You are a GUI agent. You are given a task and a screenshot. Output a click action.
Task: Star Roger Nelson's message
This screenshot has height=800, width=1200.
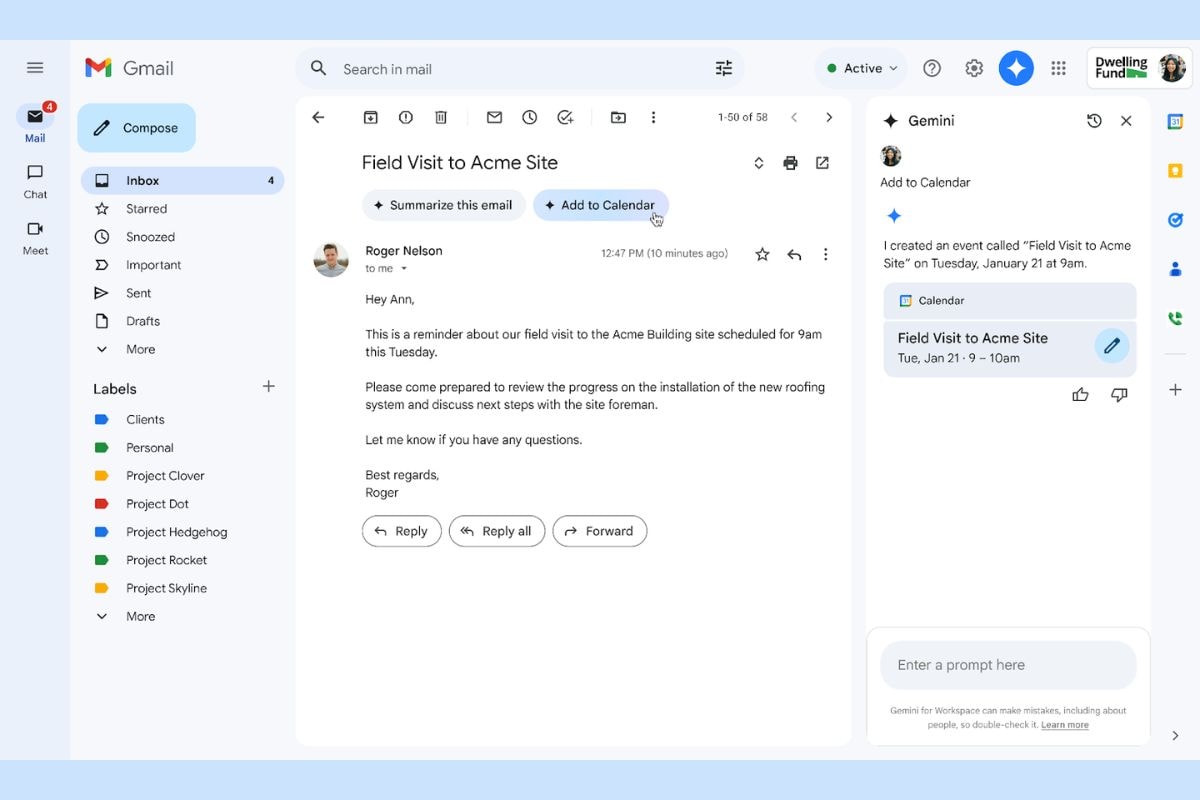[x=762, y=254]
